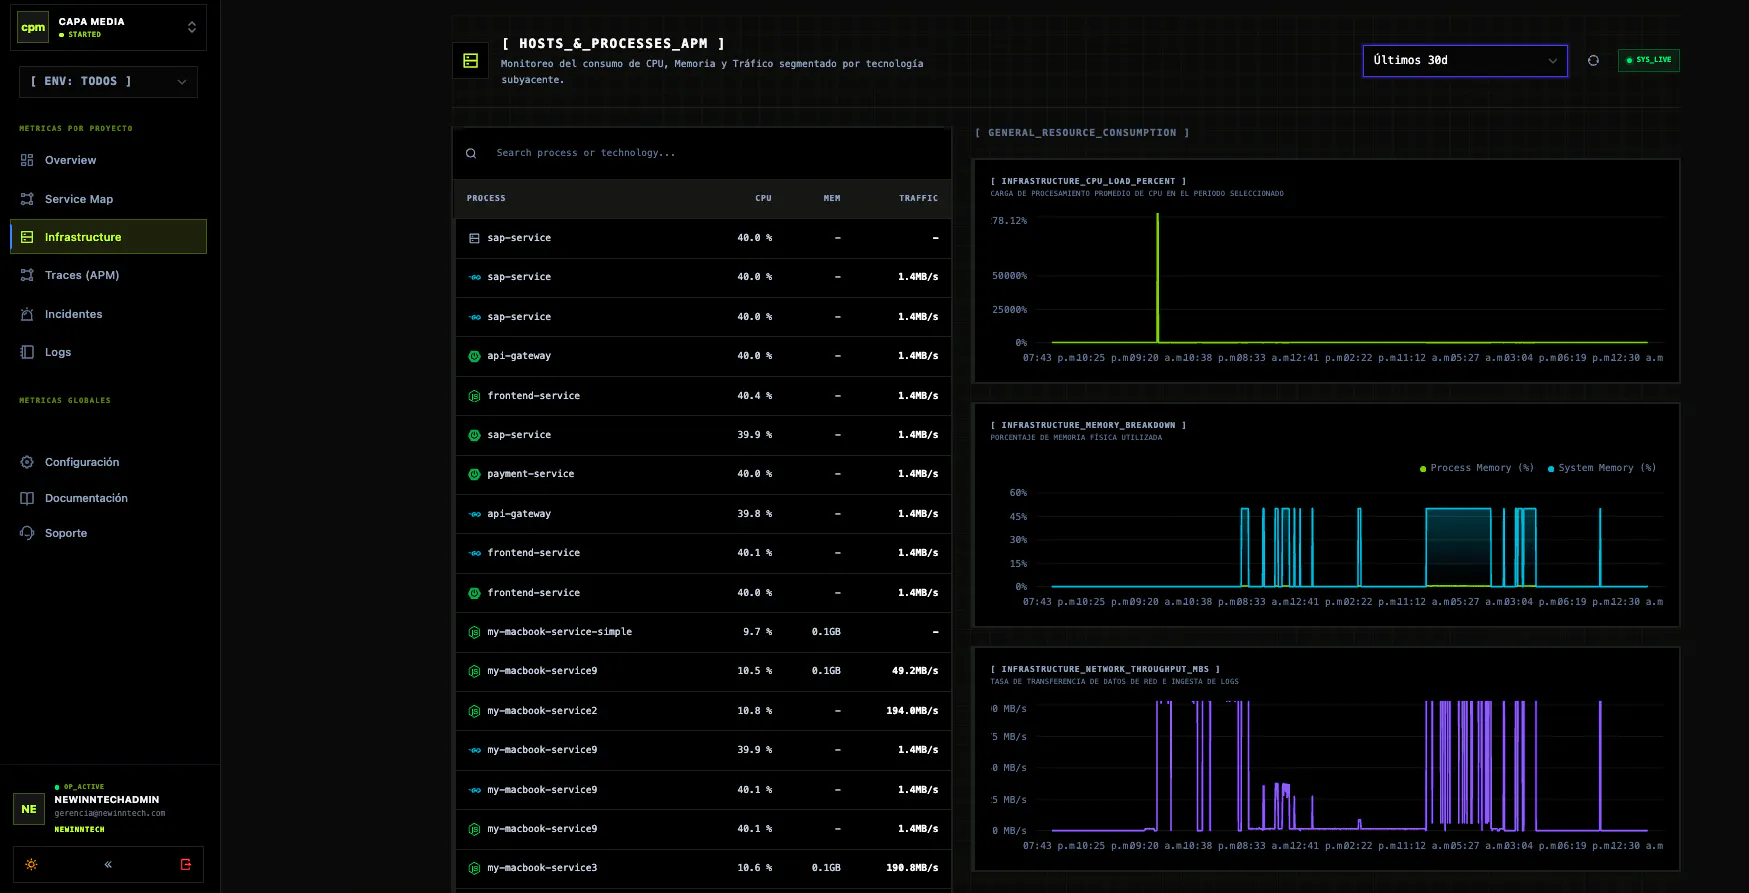Toggle System Memory (%) legend series
Screen dimensions: 1749x893
[x=1602, y=468]
